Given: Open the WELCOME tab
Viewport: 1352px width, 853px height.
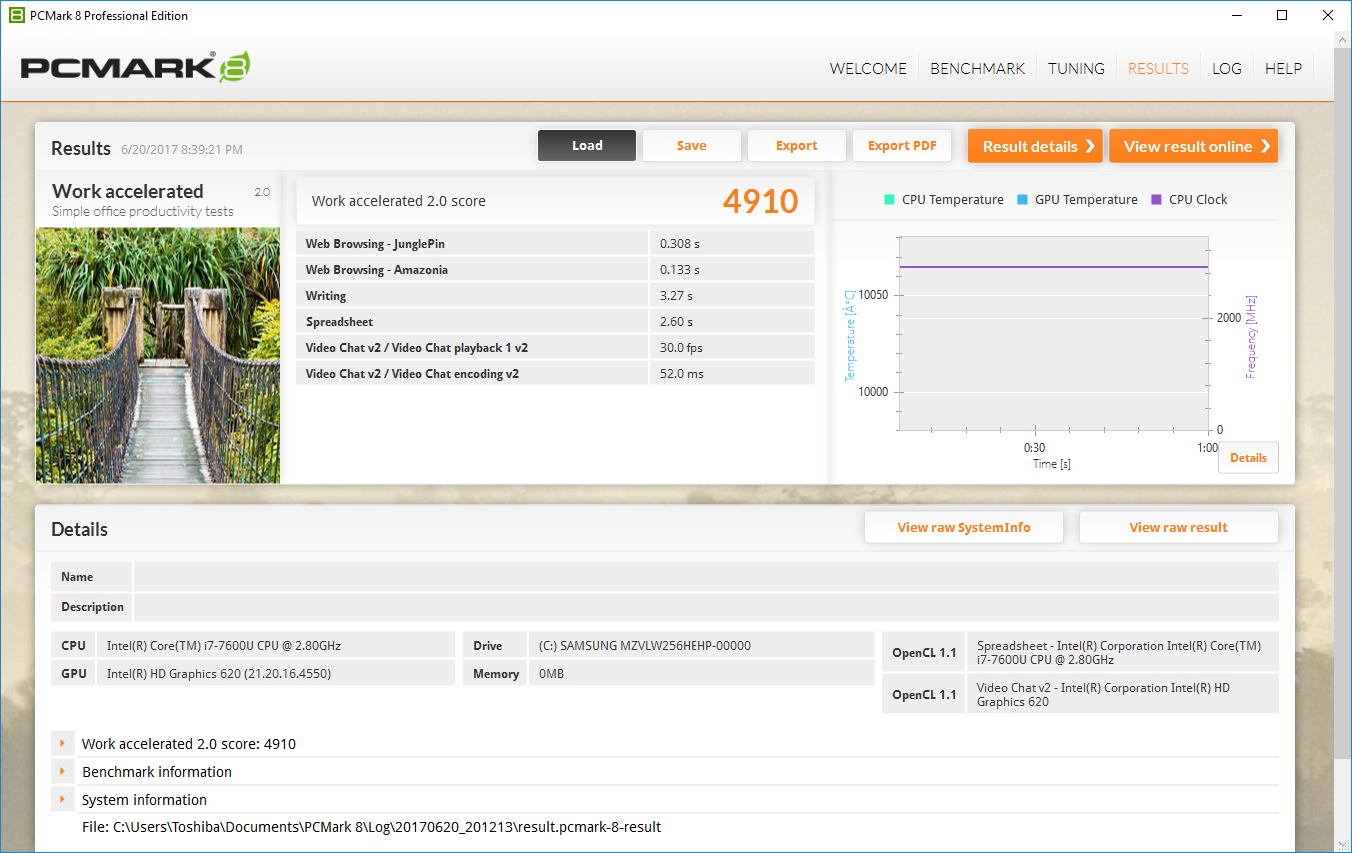Looking at the screenshot, I should pos(868,69).
